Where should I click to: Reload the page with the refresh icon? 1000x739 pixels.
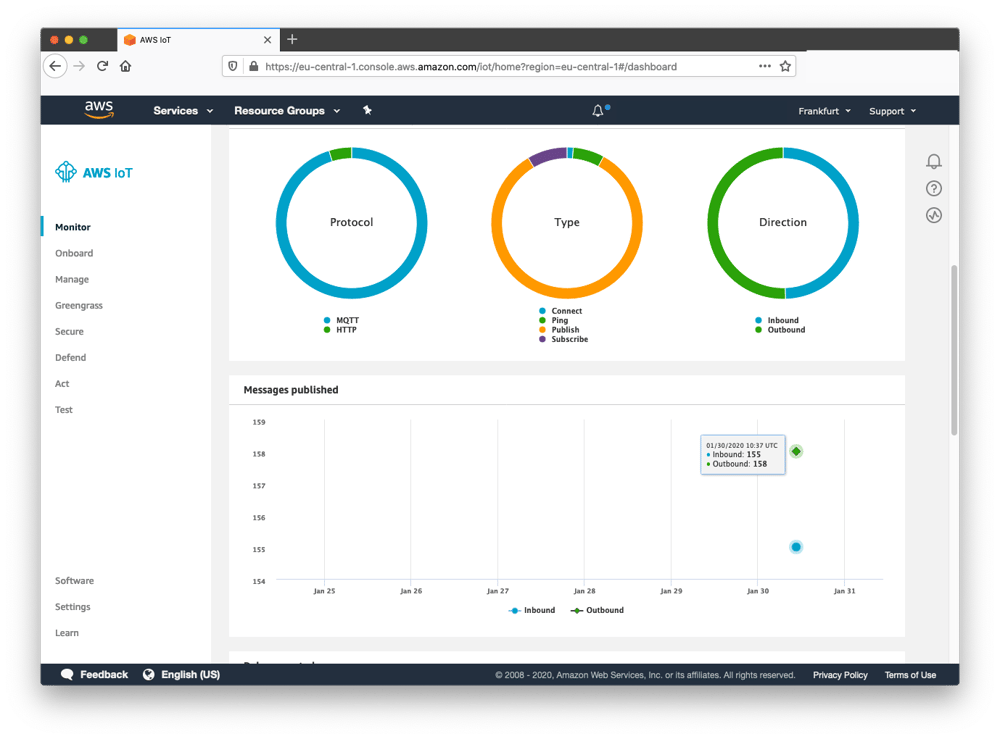coord(102,66)
